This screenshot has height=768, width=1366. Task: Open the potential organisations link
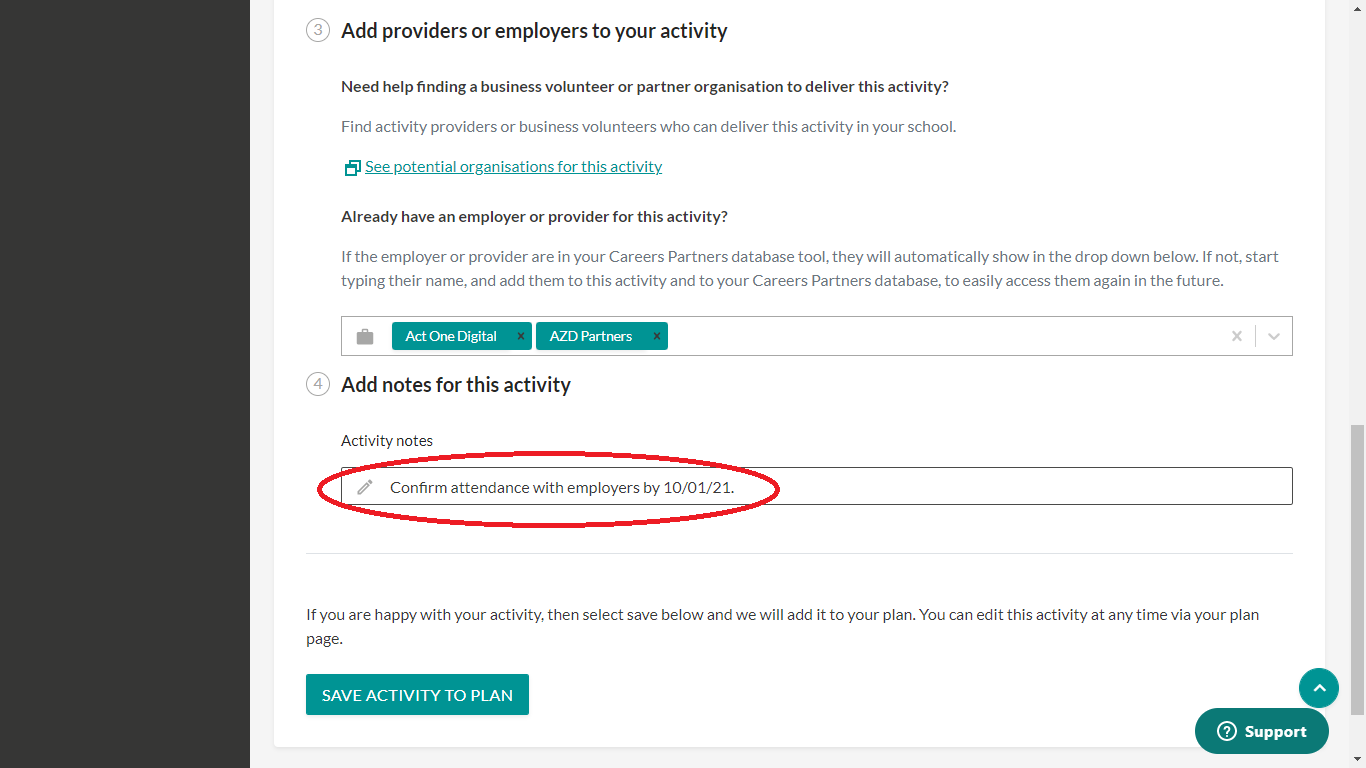pyautogui.click(x=513, y=167)
